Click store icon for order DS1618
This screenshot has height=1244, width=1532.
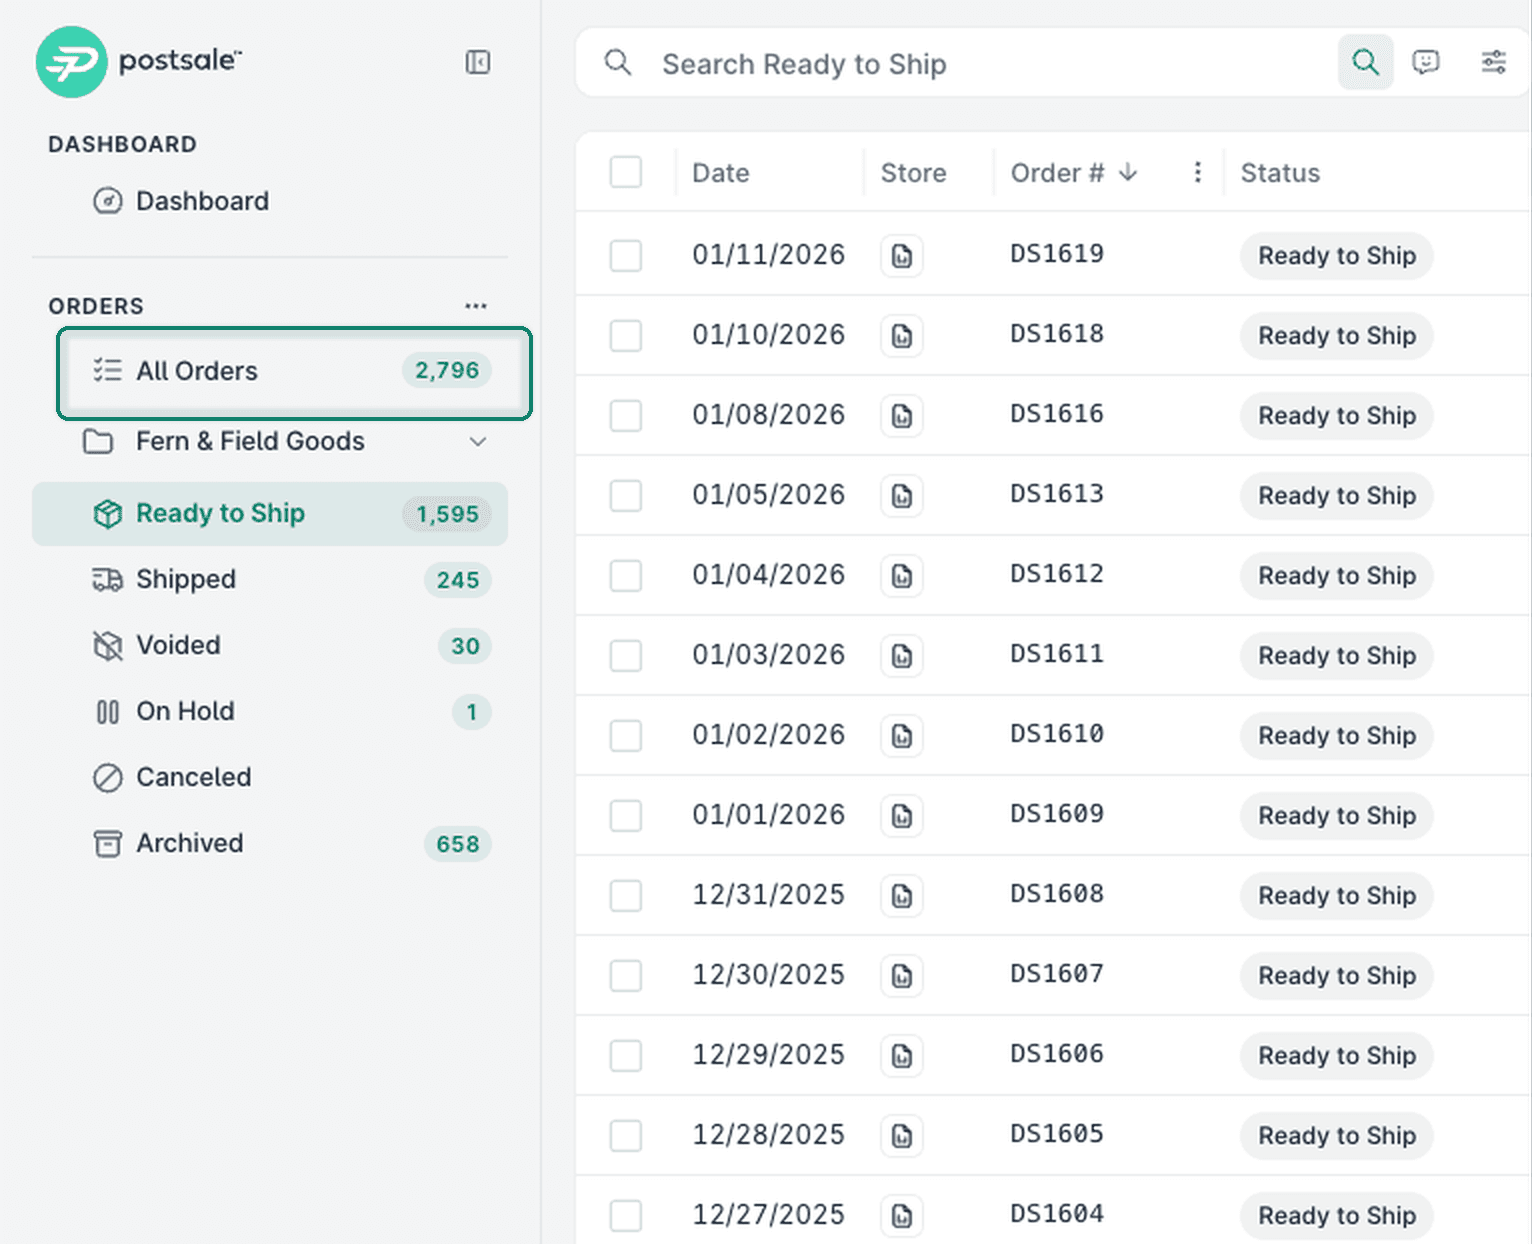(x=902, y=336)
